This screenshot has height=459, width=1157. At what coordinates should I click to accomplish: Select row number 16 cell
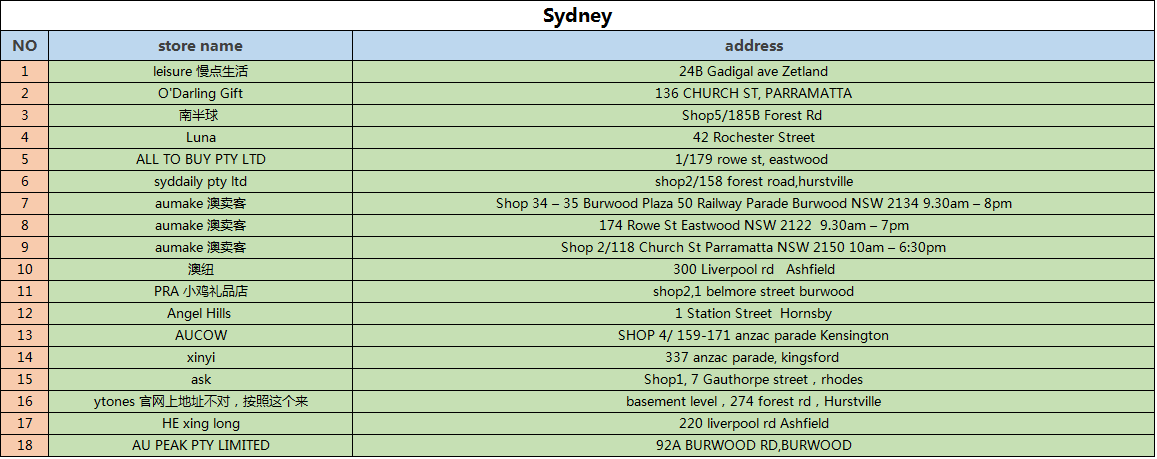(x=24, y=401)
